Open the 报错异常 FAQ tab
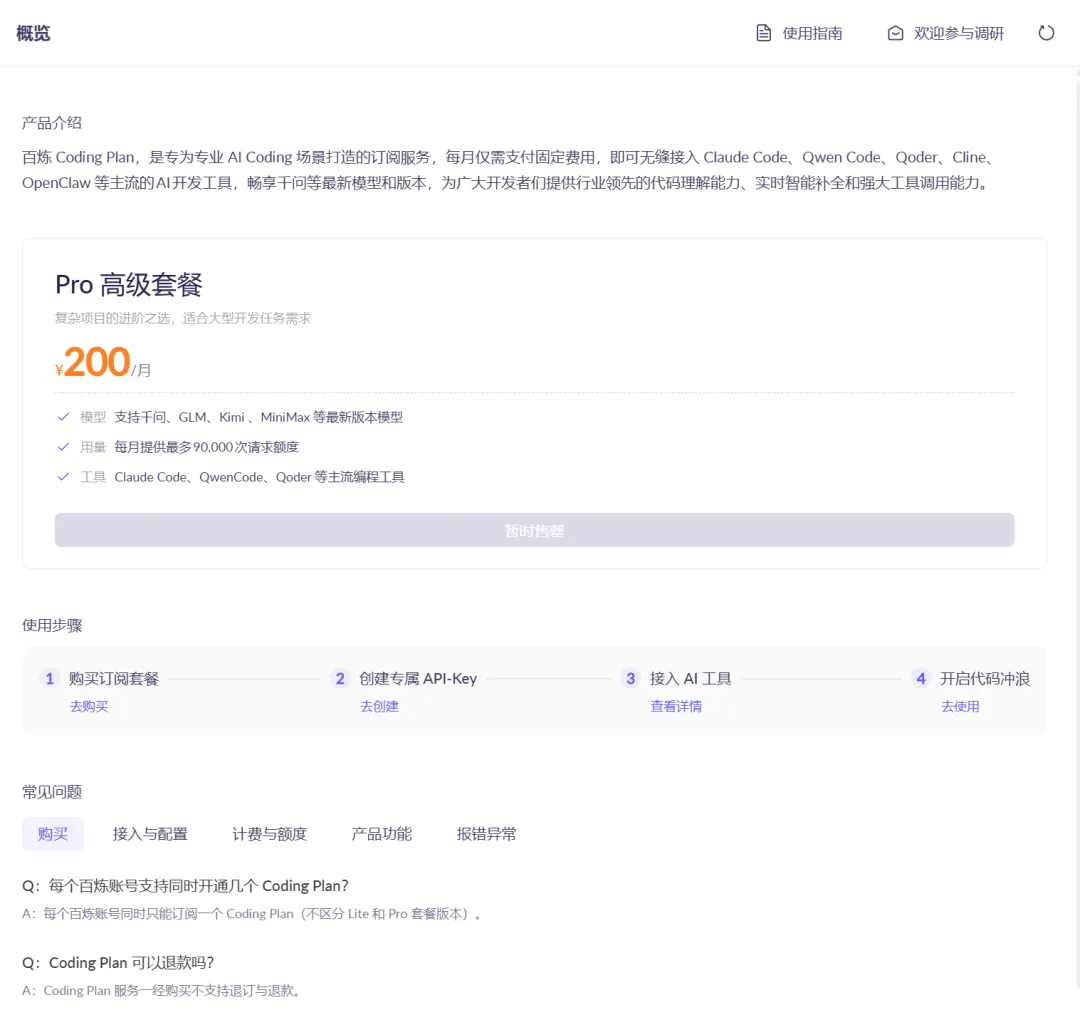Screen dimensions: 1080x1015 coord(486,833)
